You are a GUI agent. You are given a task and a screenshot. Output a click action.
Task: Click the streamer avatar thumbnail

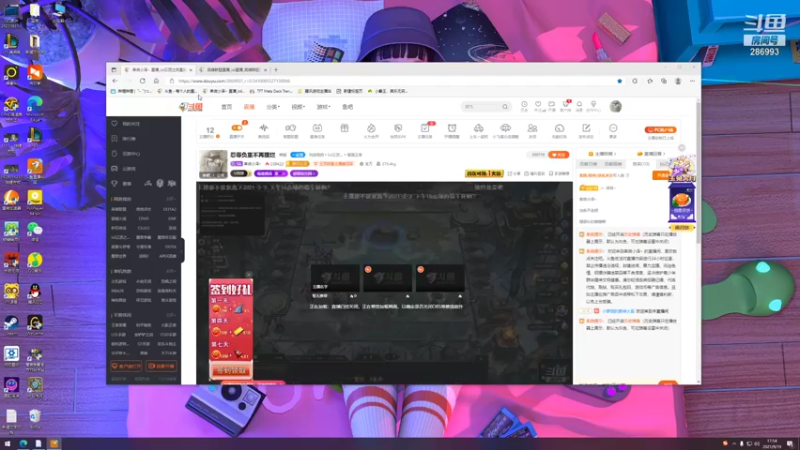[213, 164]
